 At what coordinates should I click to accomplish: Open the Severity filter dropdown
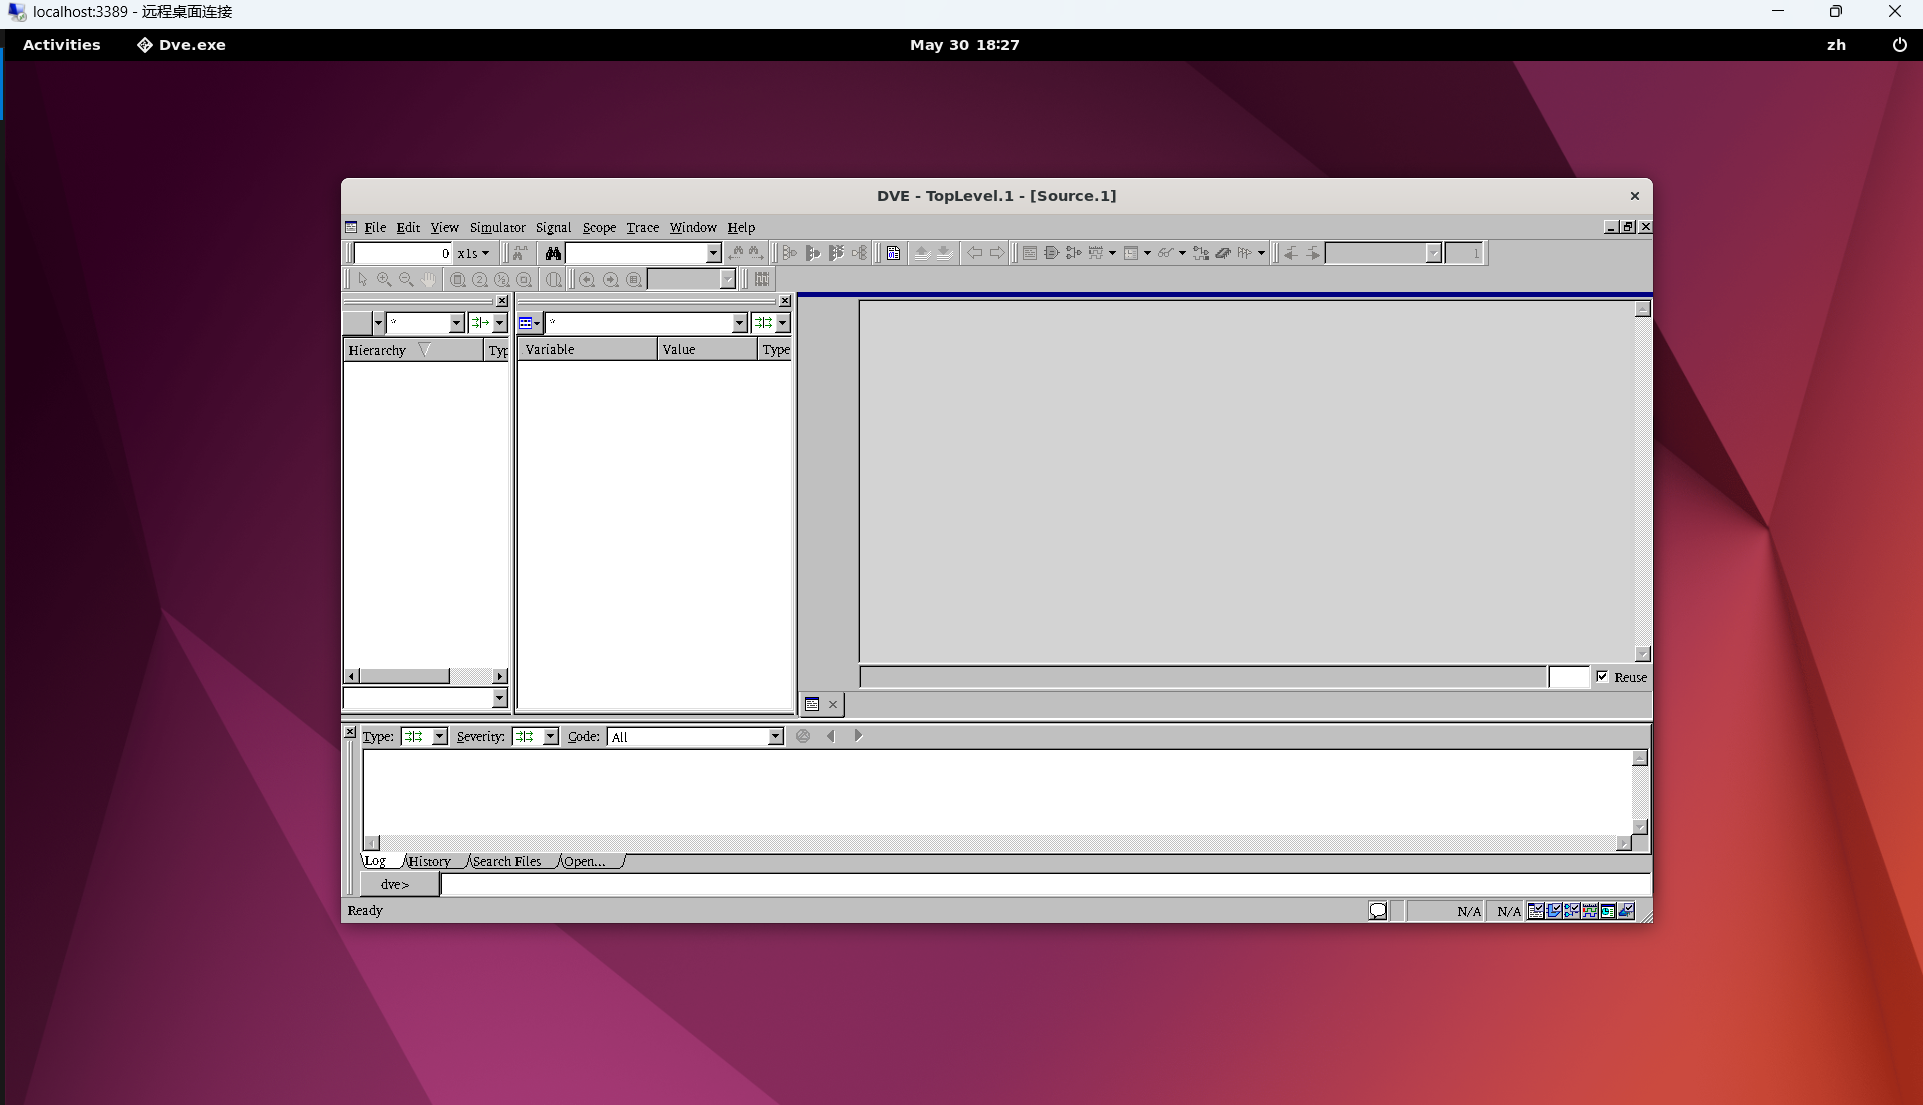[550, 737]
